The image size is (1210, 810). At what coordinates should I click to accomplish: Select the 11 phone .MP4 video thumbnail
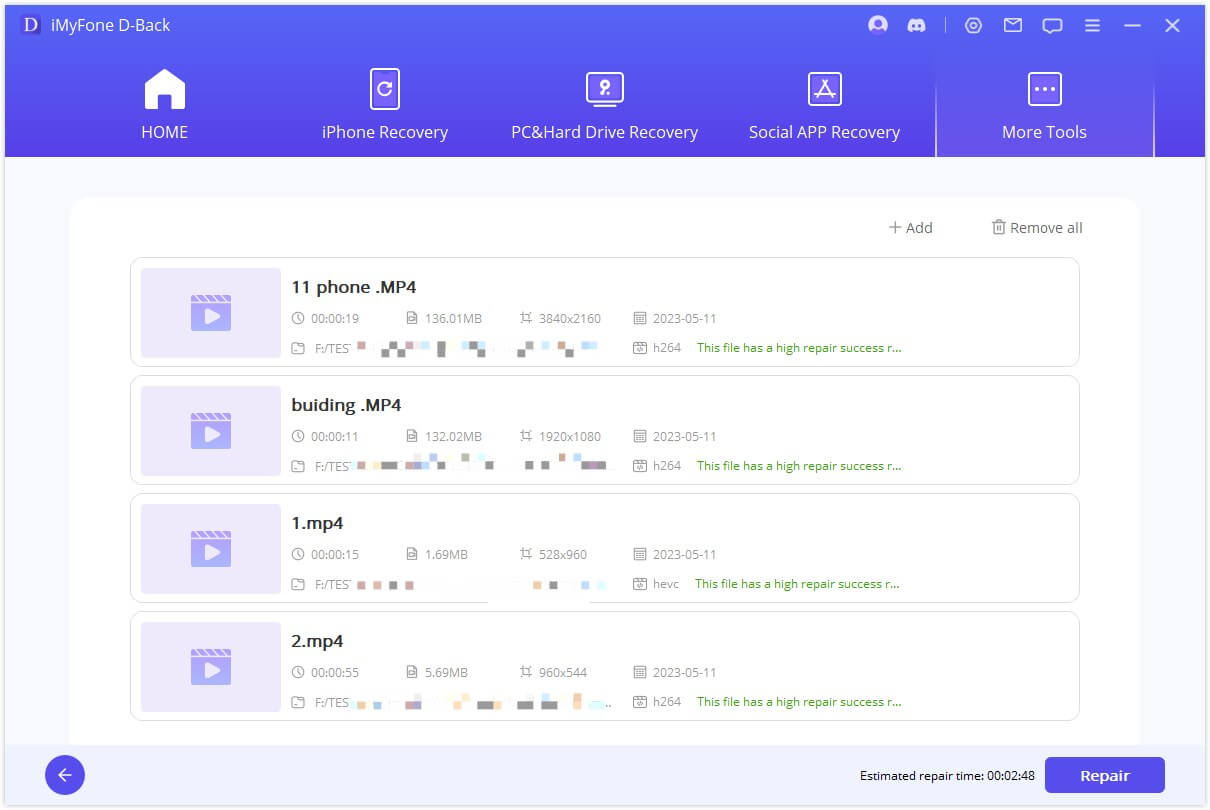211,312
